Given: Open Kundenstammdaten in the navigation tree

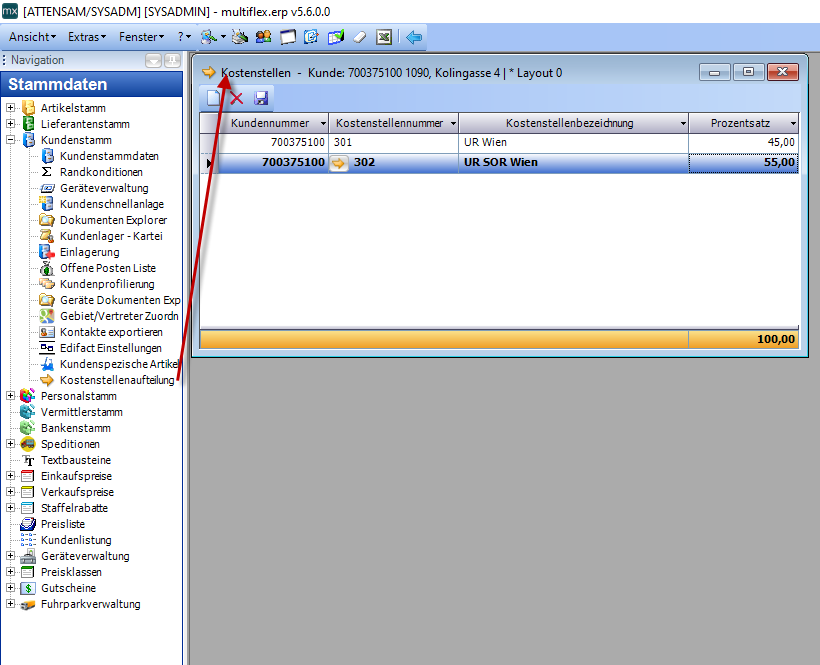Looking at the screenshot, I should [108, 156].
